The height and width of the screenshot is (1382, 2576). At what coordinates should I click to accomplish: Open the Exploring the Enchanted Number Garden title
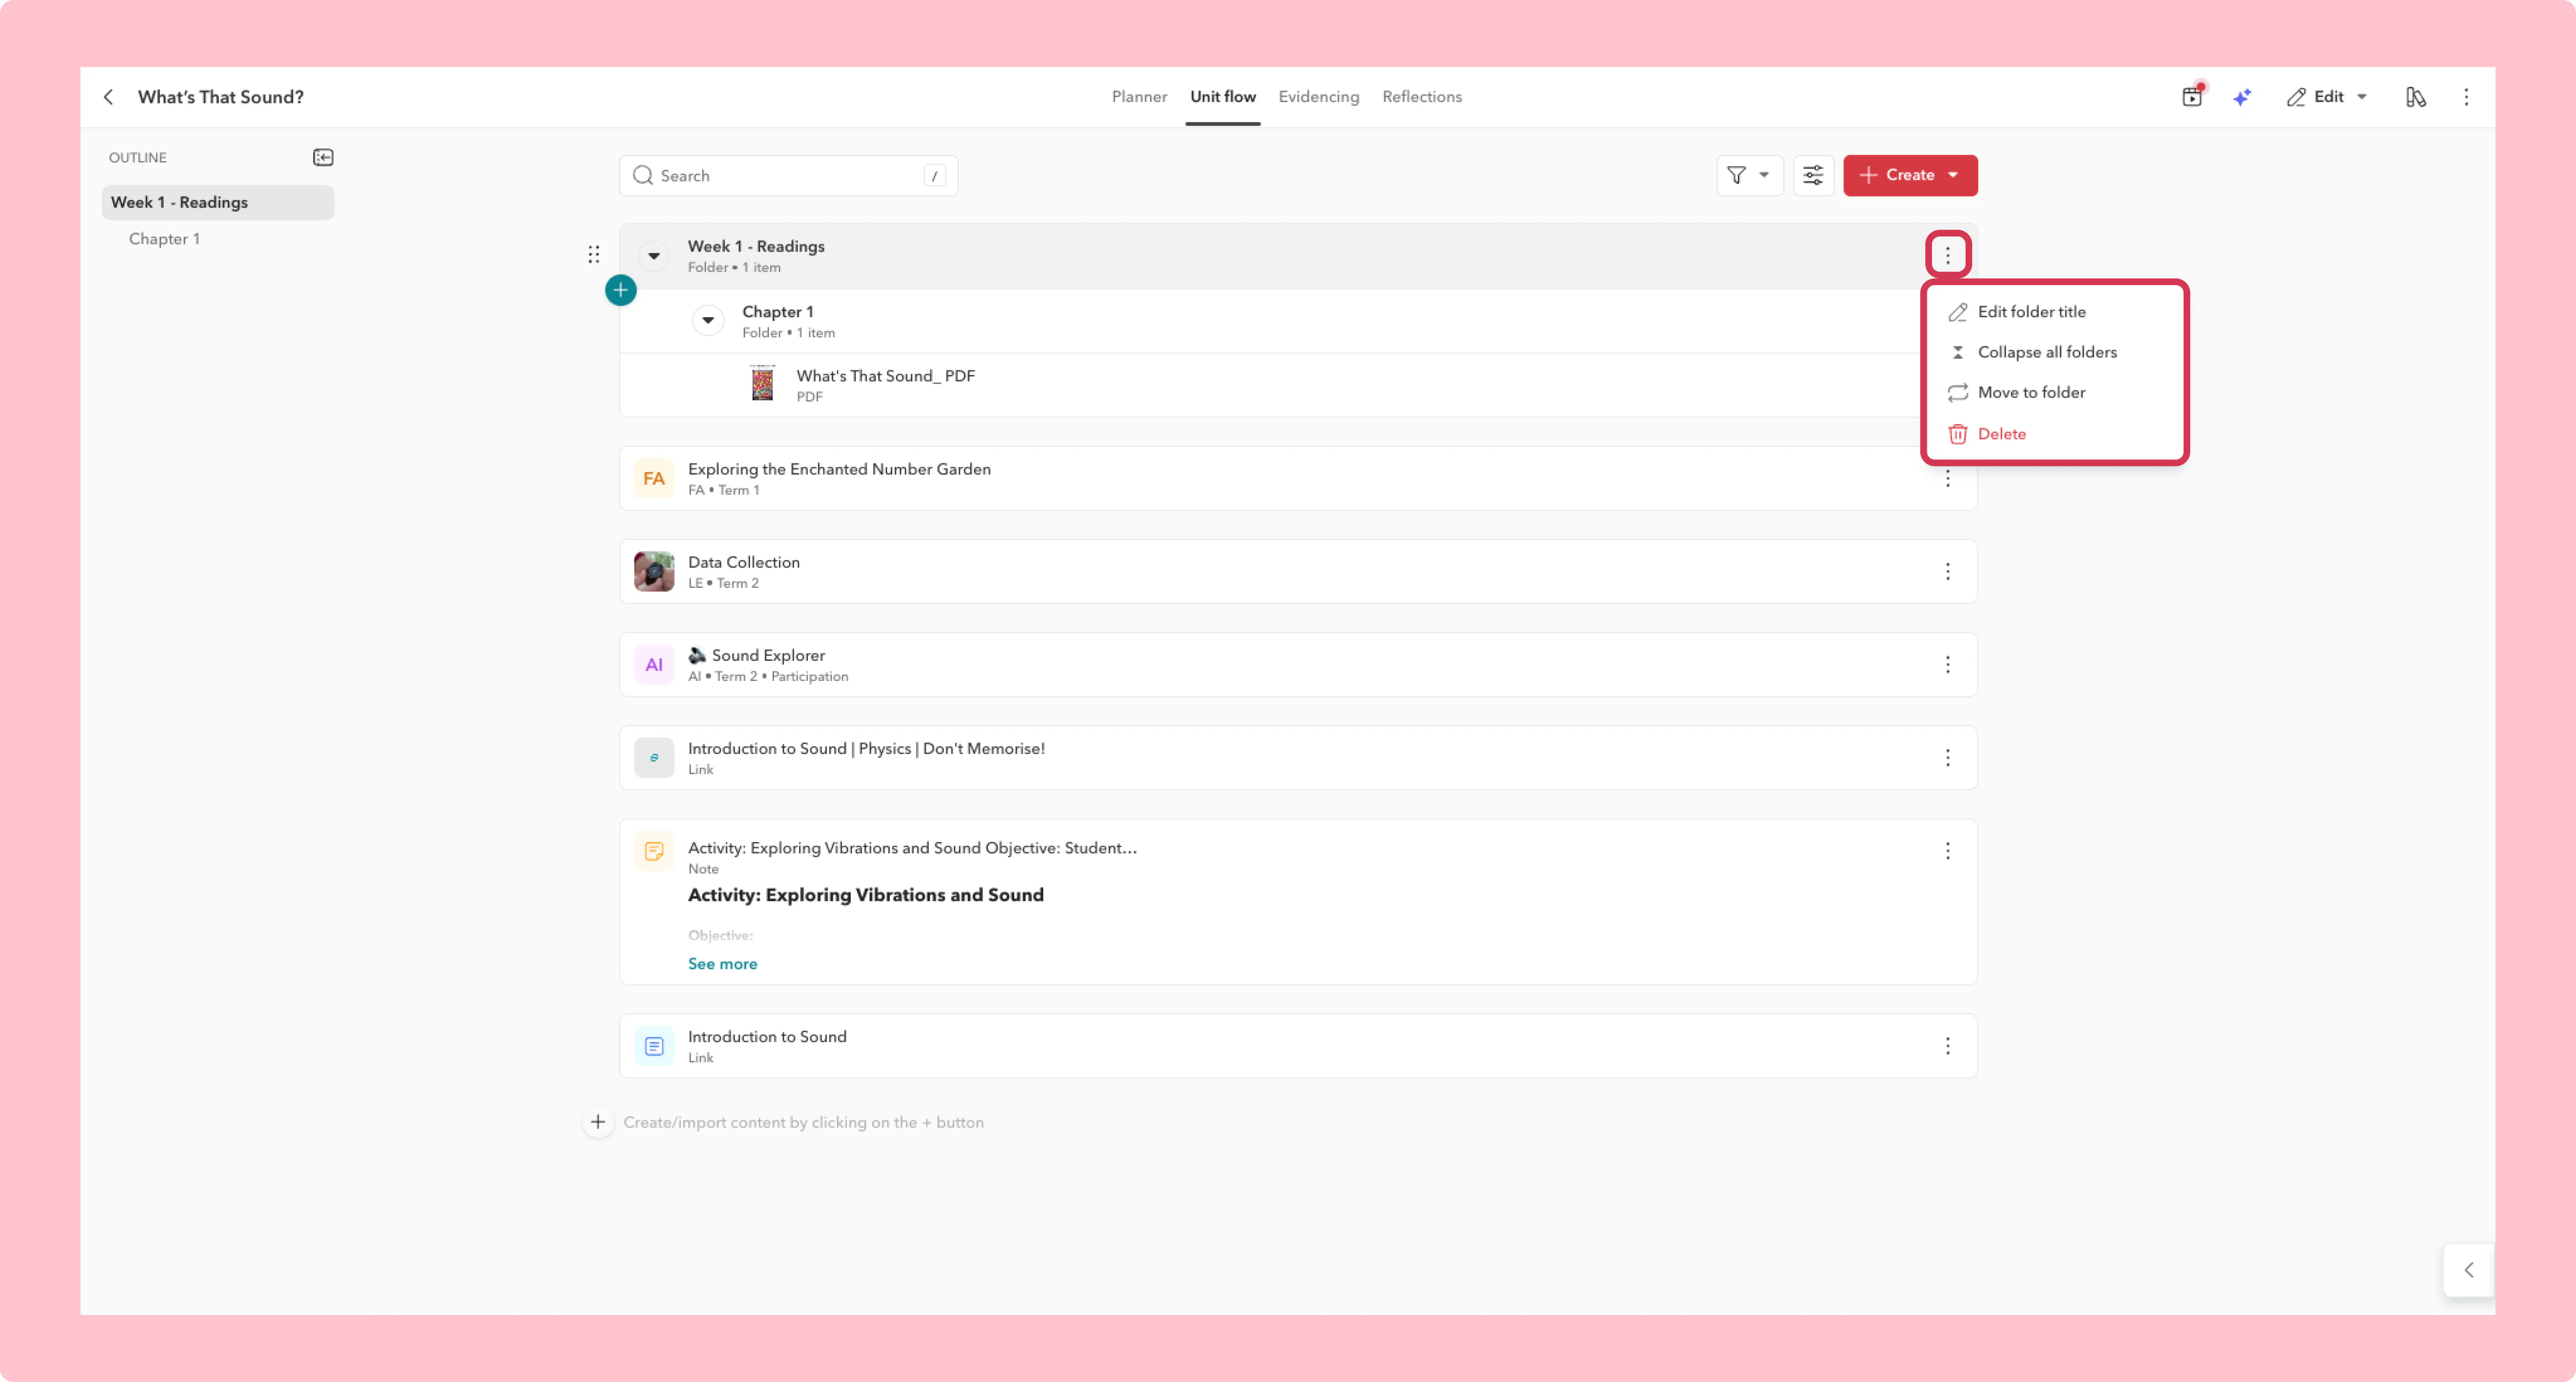(839, 469)
